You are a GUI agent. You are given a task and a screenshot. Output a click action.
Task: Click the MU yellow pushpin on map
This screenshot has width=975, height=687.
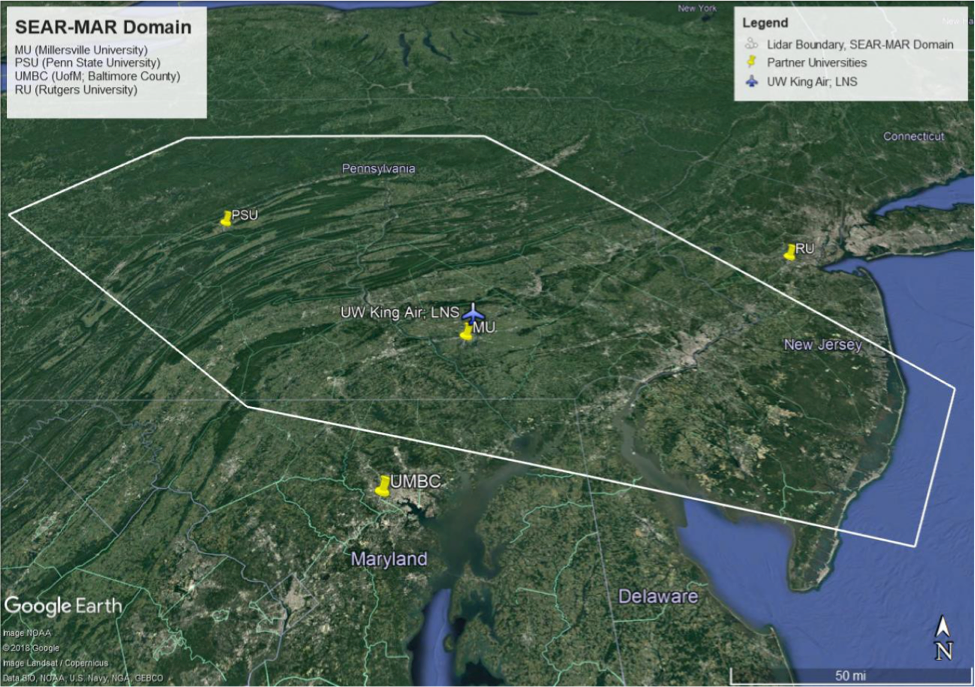tap(466, 332)
